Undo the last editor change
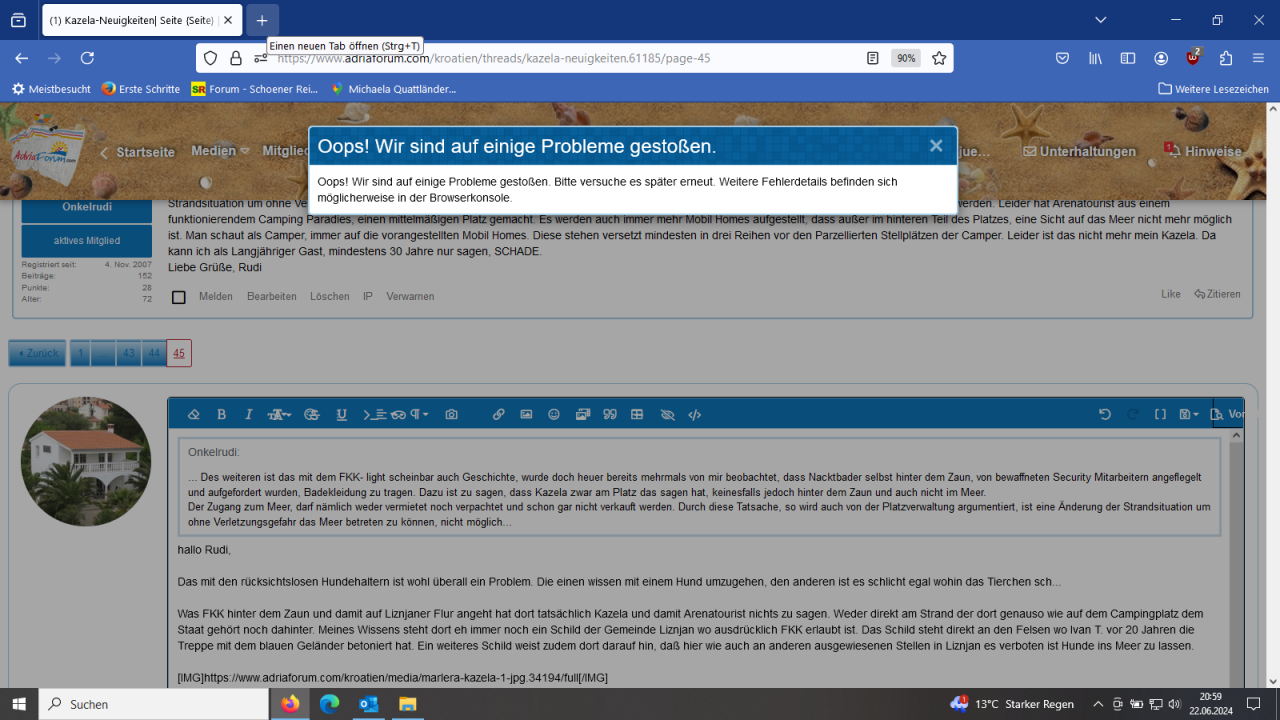Viewport: 1280px width, 720px height. coord(1105,415)
